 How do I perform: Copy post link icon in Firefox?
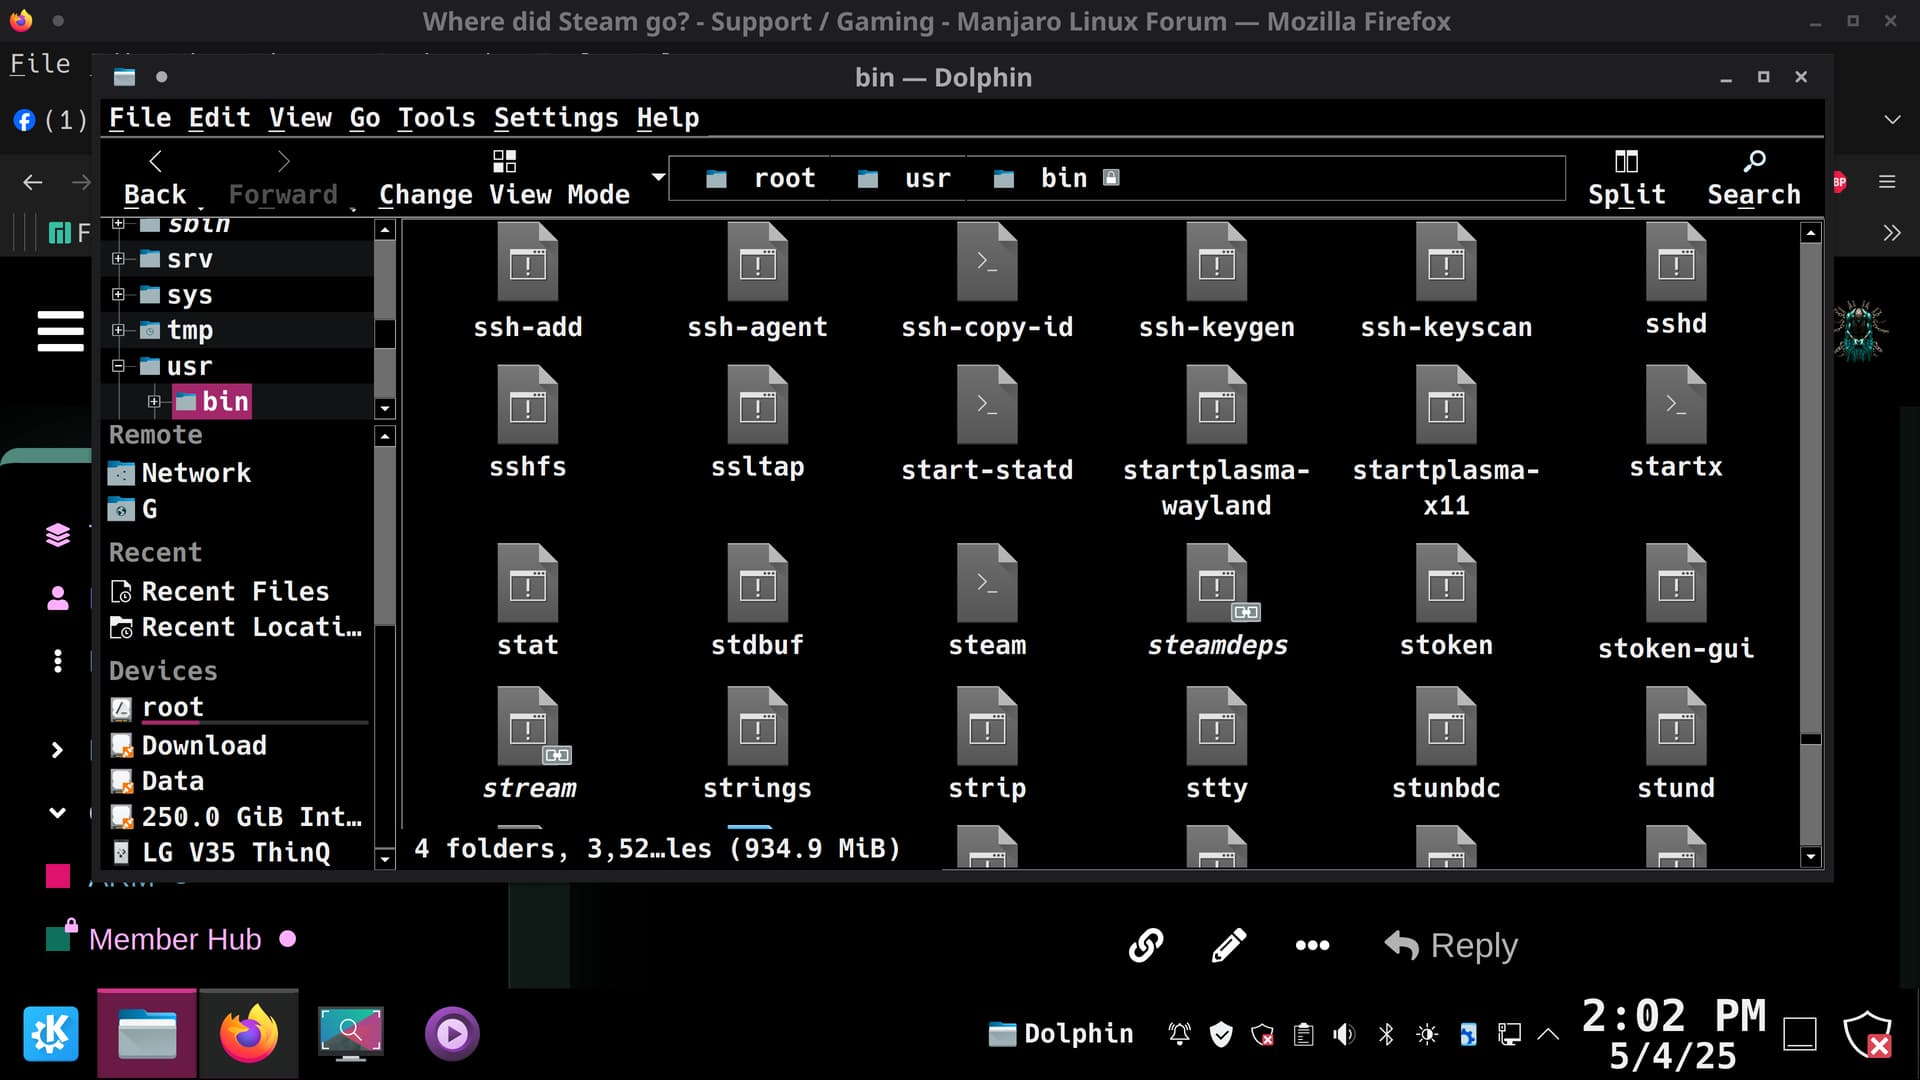point(1146,945)
